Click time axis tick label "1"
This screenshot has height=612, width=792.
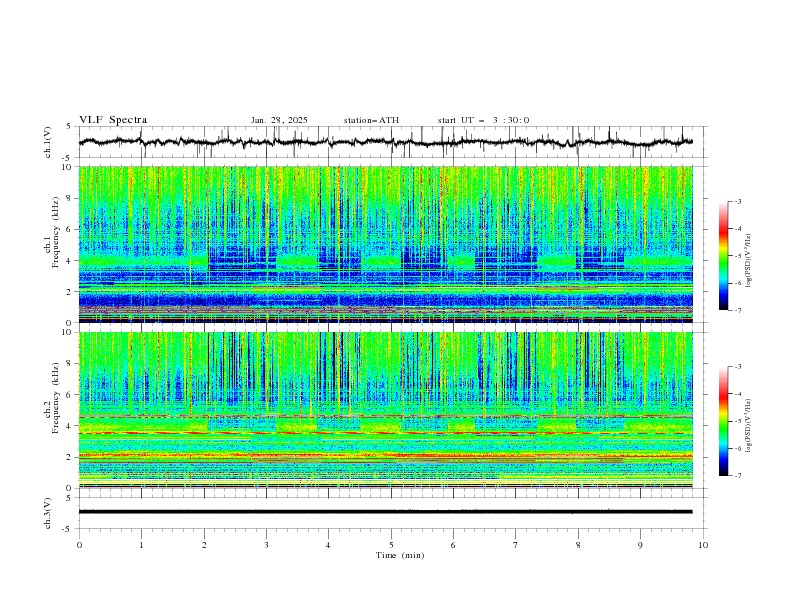tap(142, 545)
